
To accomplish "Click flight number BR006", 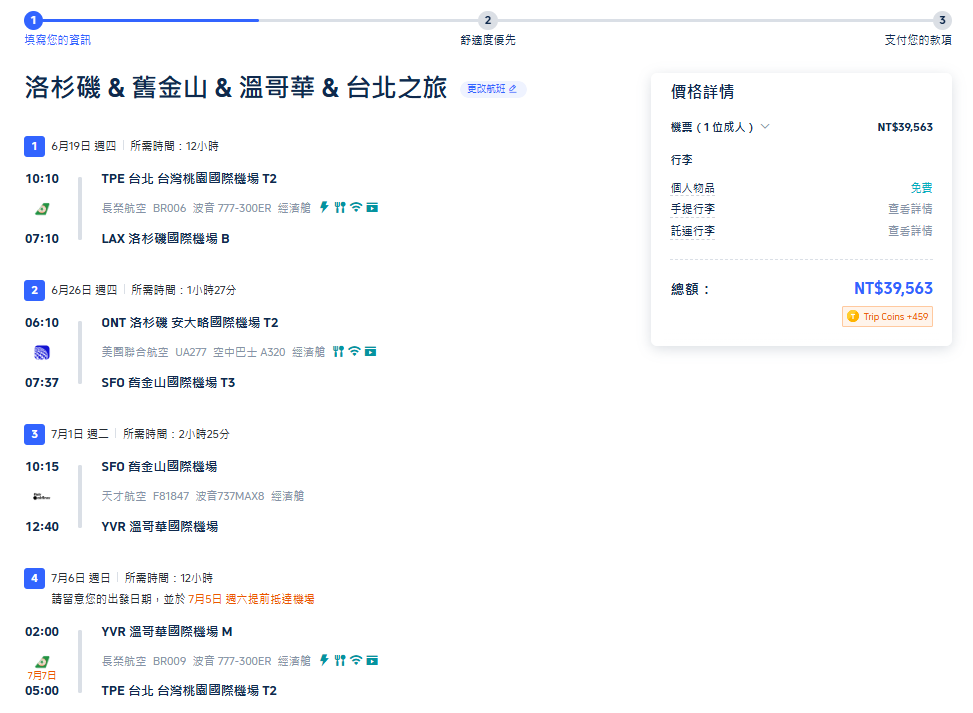I will pos(169,208).
